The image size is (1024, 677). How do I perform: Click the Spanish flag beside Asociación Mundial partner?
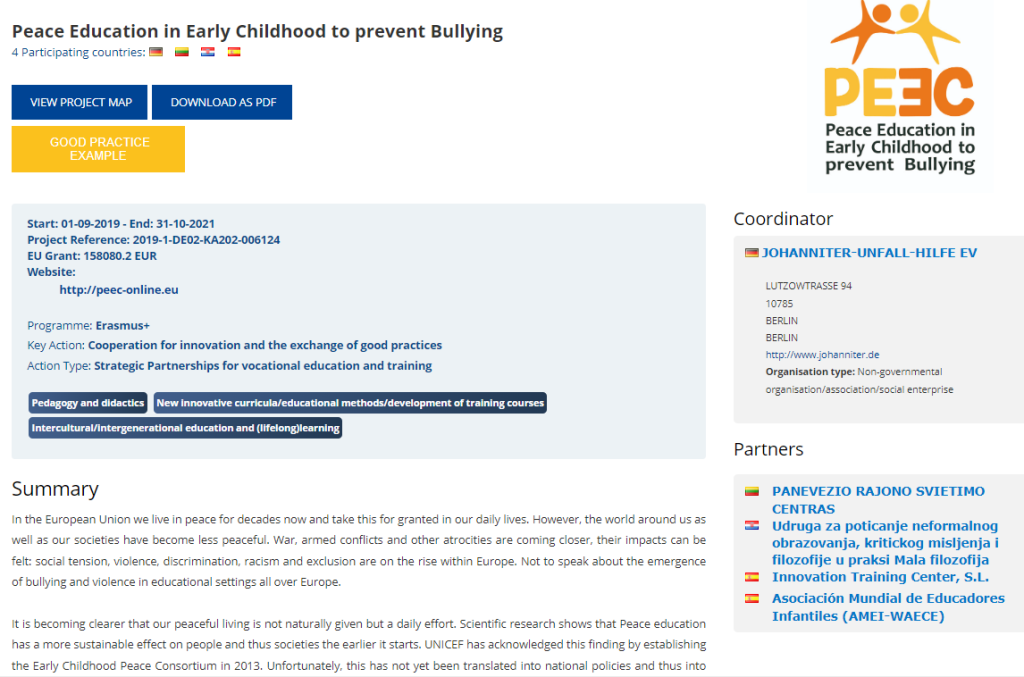[752, 598]
